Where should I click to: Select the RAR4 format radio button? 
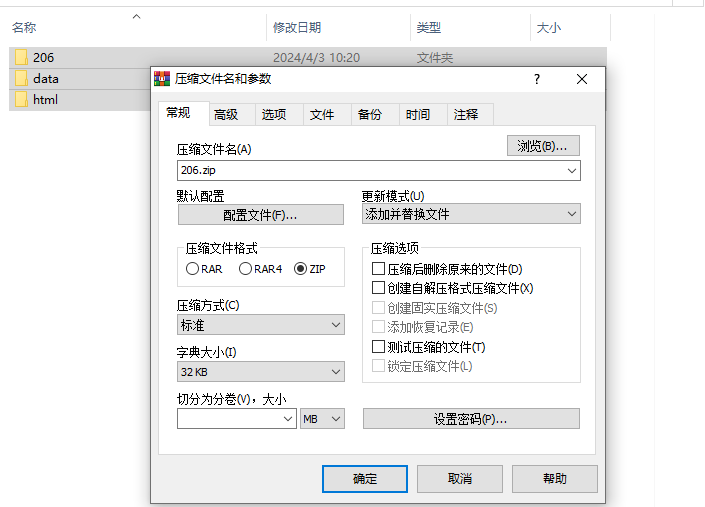(245, 269)
